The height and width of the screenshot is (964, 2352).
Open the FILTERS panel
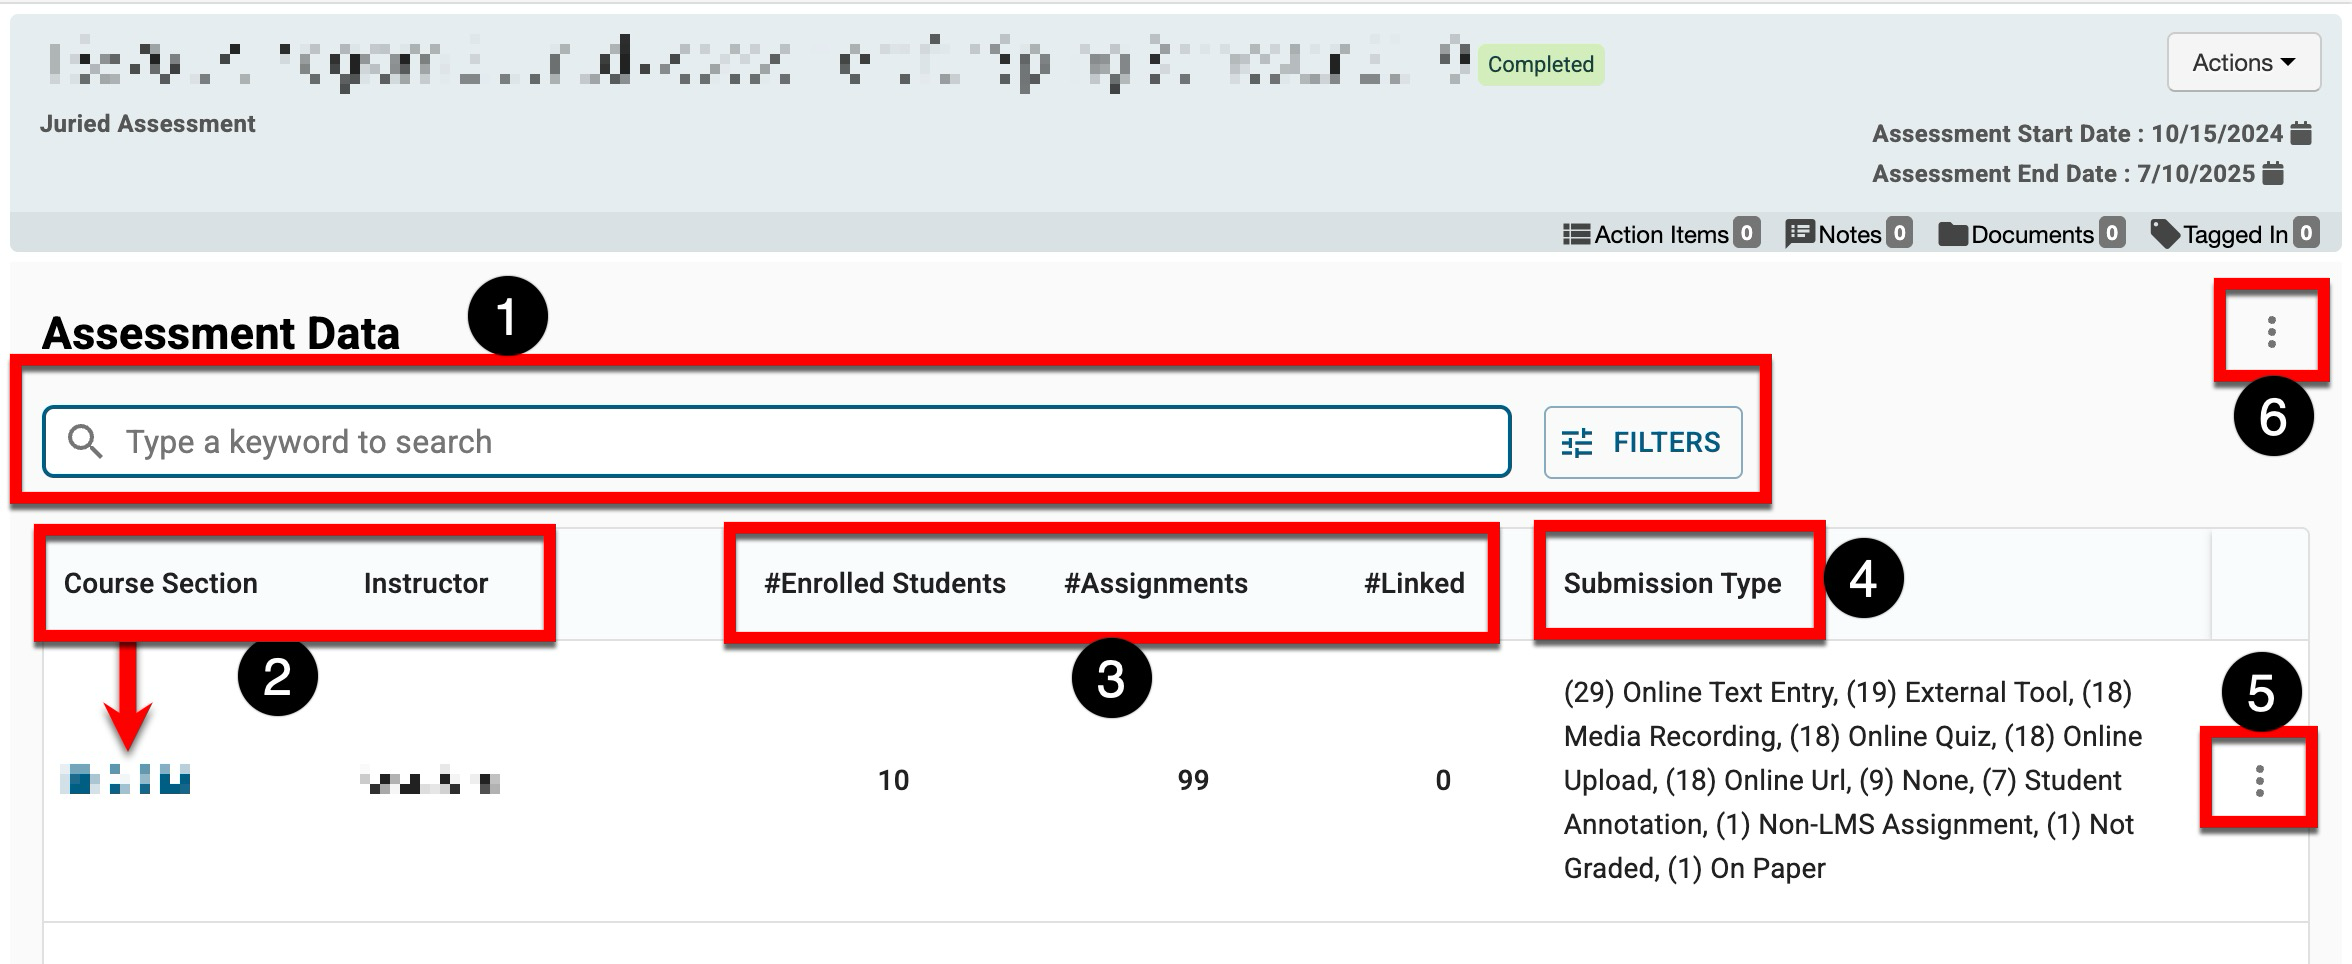click(1642, 442)
